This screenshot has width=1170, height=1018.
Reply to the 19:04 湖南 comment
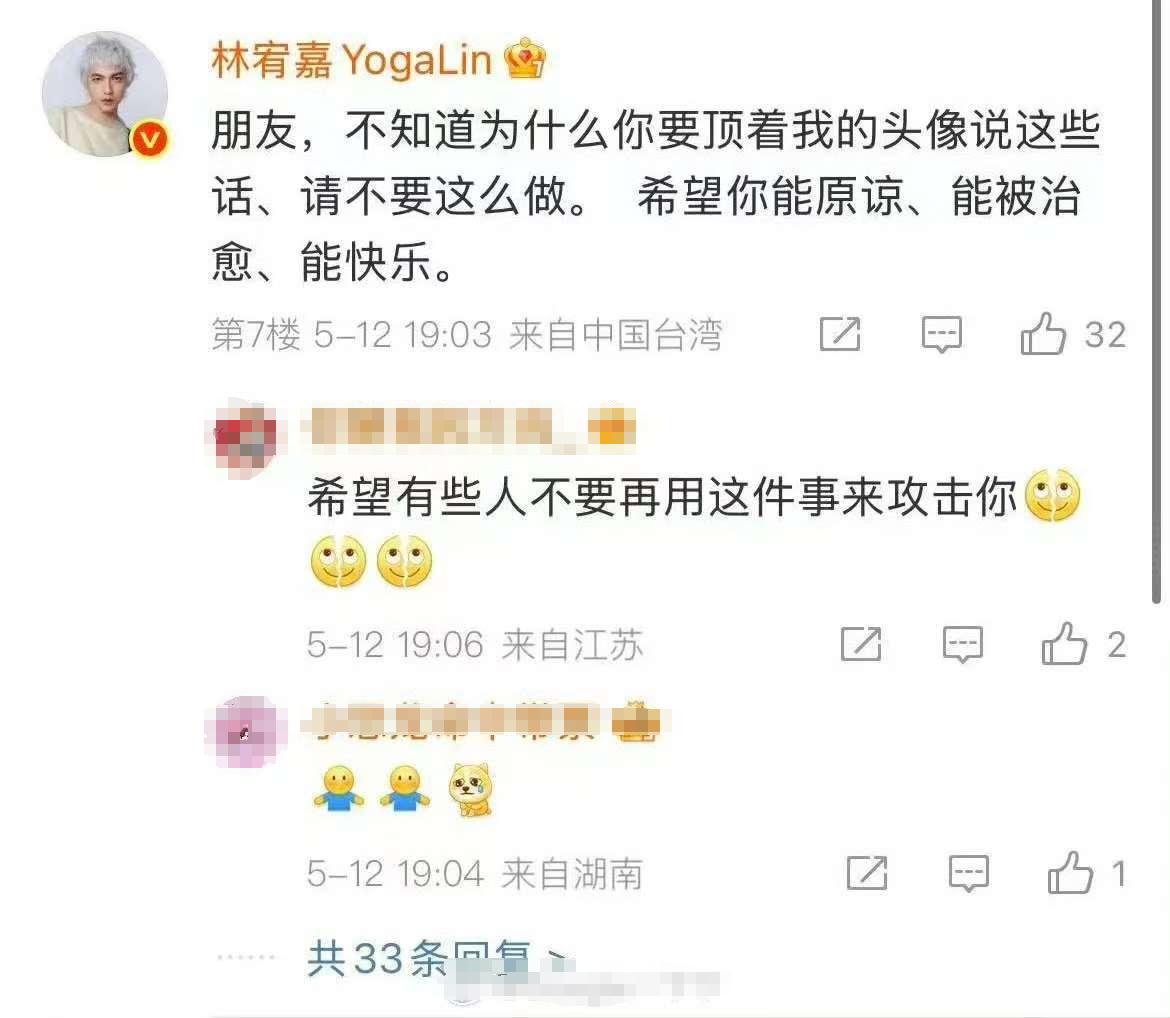[969, 873]
